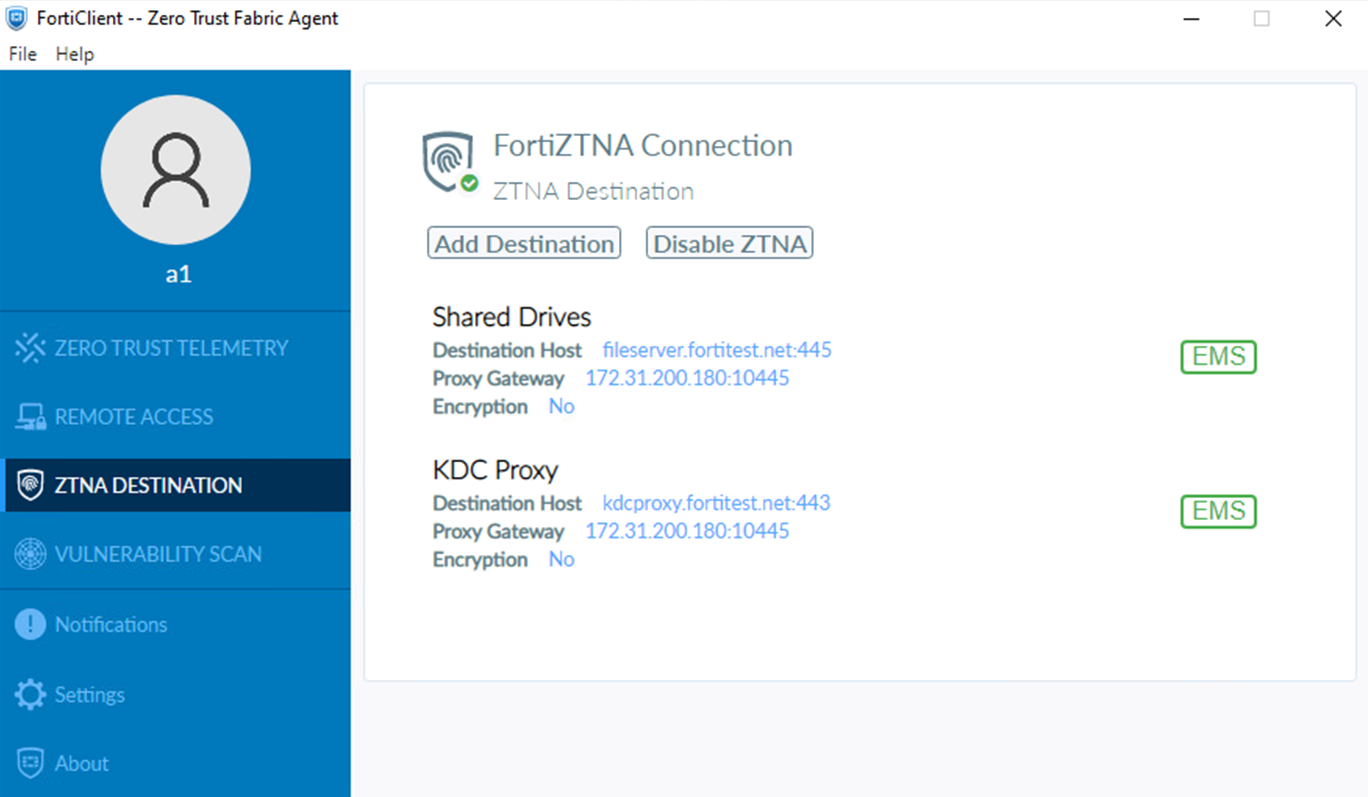The image size is (1368, 797).
Task: Click the EMS tag next to Shared Drives
Action: click(1218, 356)
